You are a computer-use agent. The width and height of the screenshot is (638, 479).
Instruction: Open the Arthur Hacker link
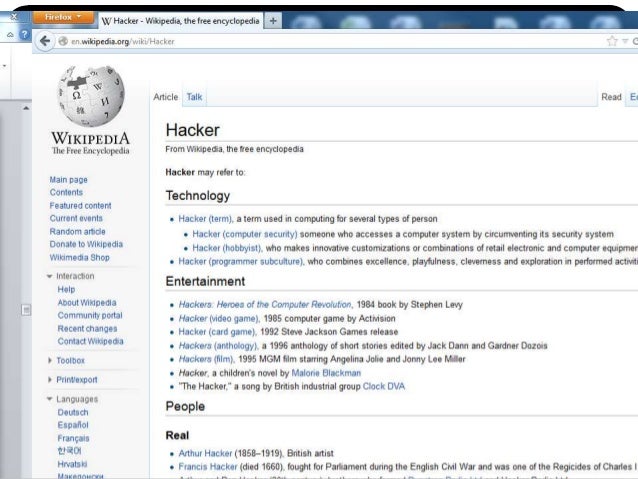[x=205, y=453]
